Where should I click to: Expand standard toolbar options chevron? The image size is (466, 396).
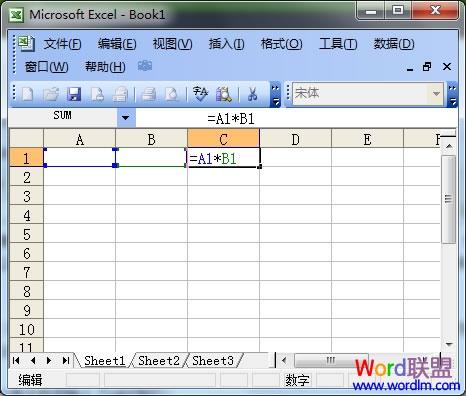click(275, 94)
